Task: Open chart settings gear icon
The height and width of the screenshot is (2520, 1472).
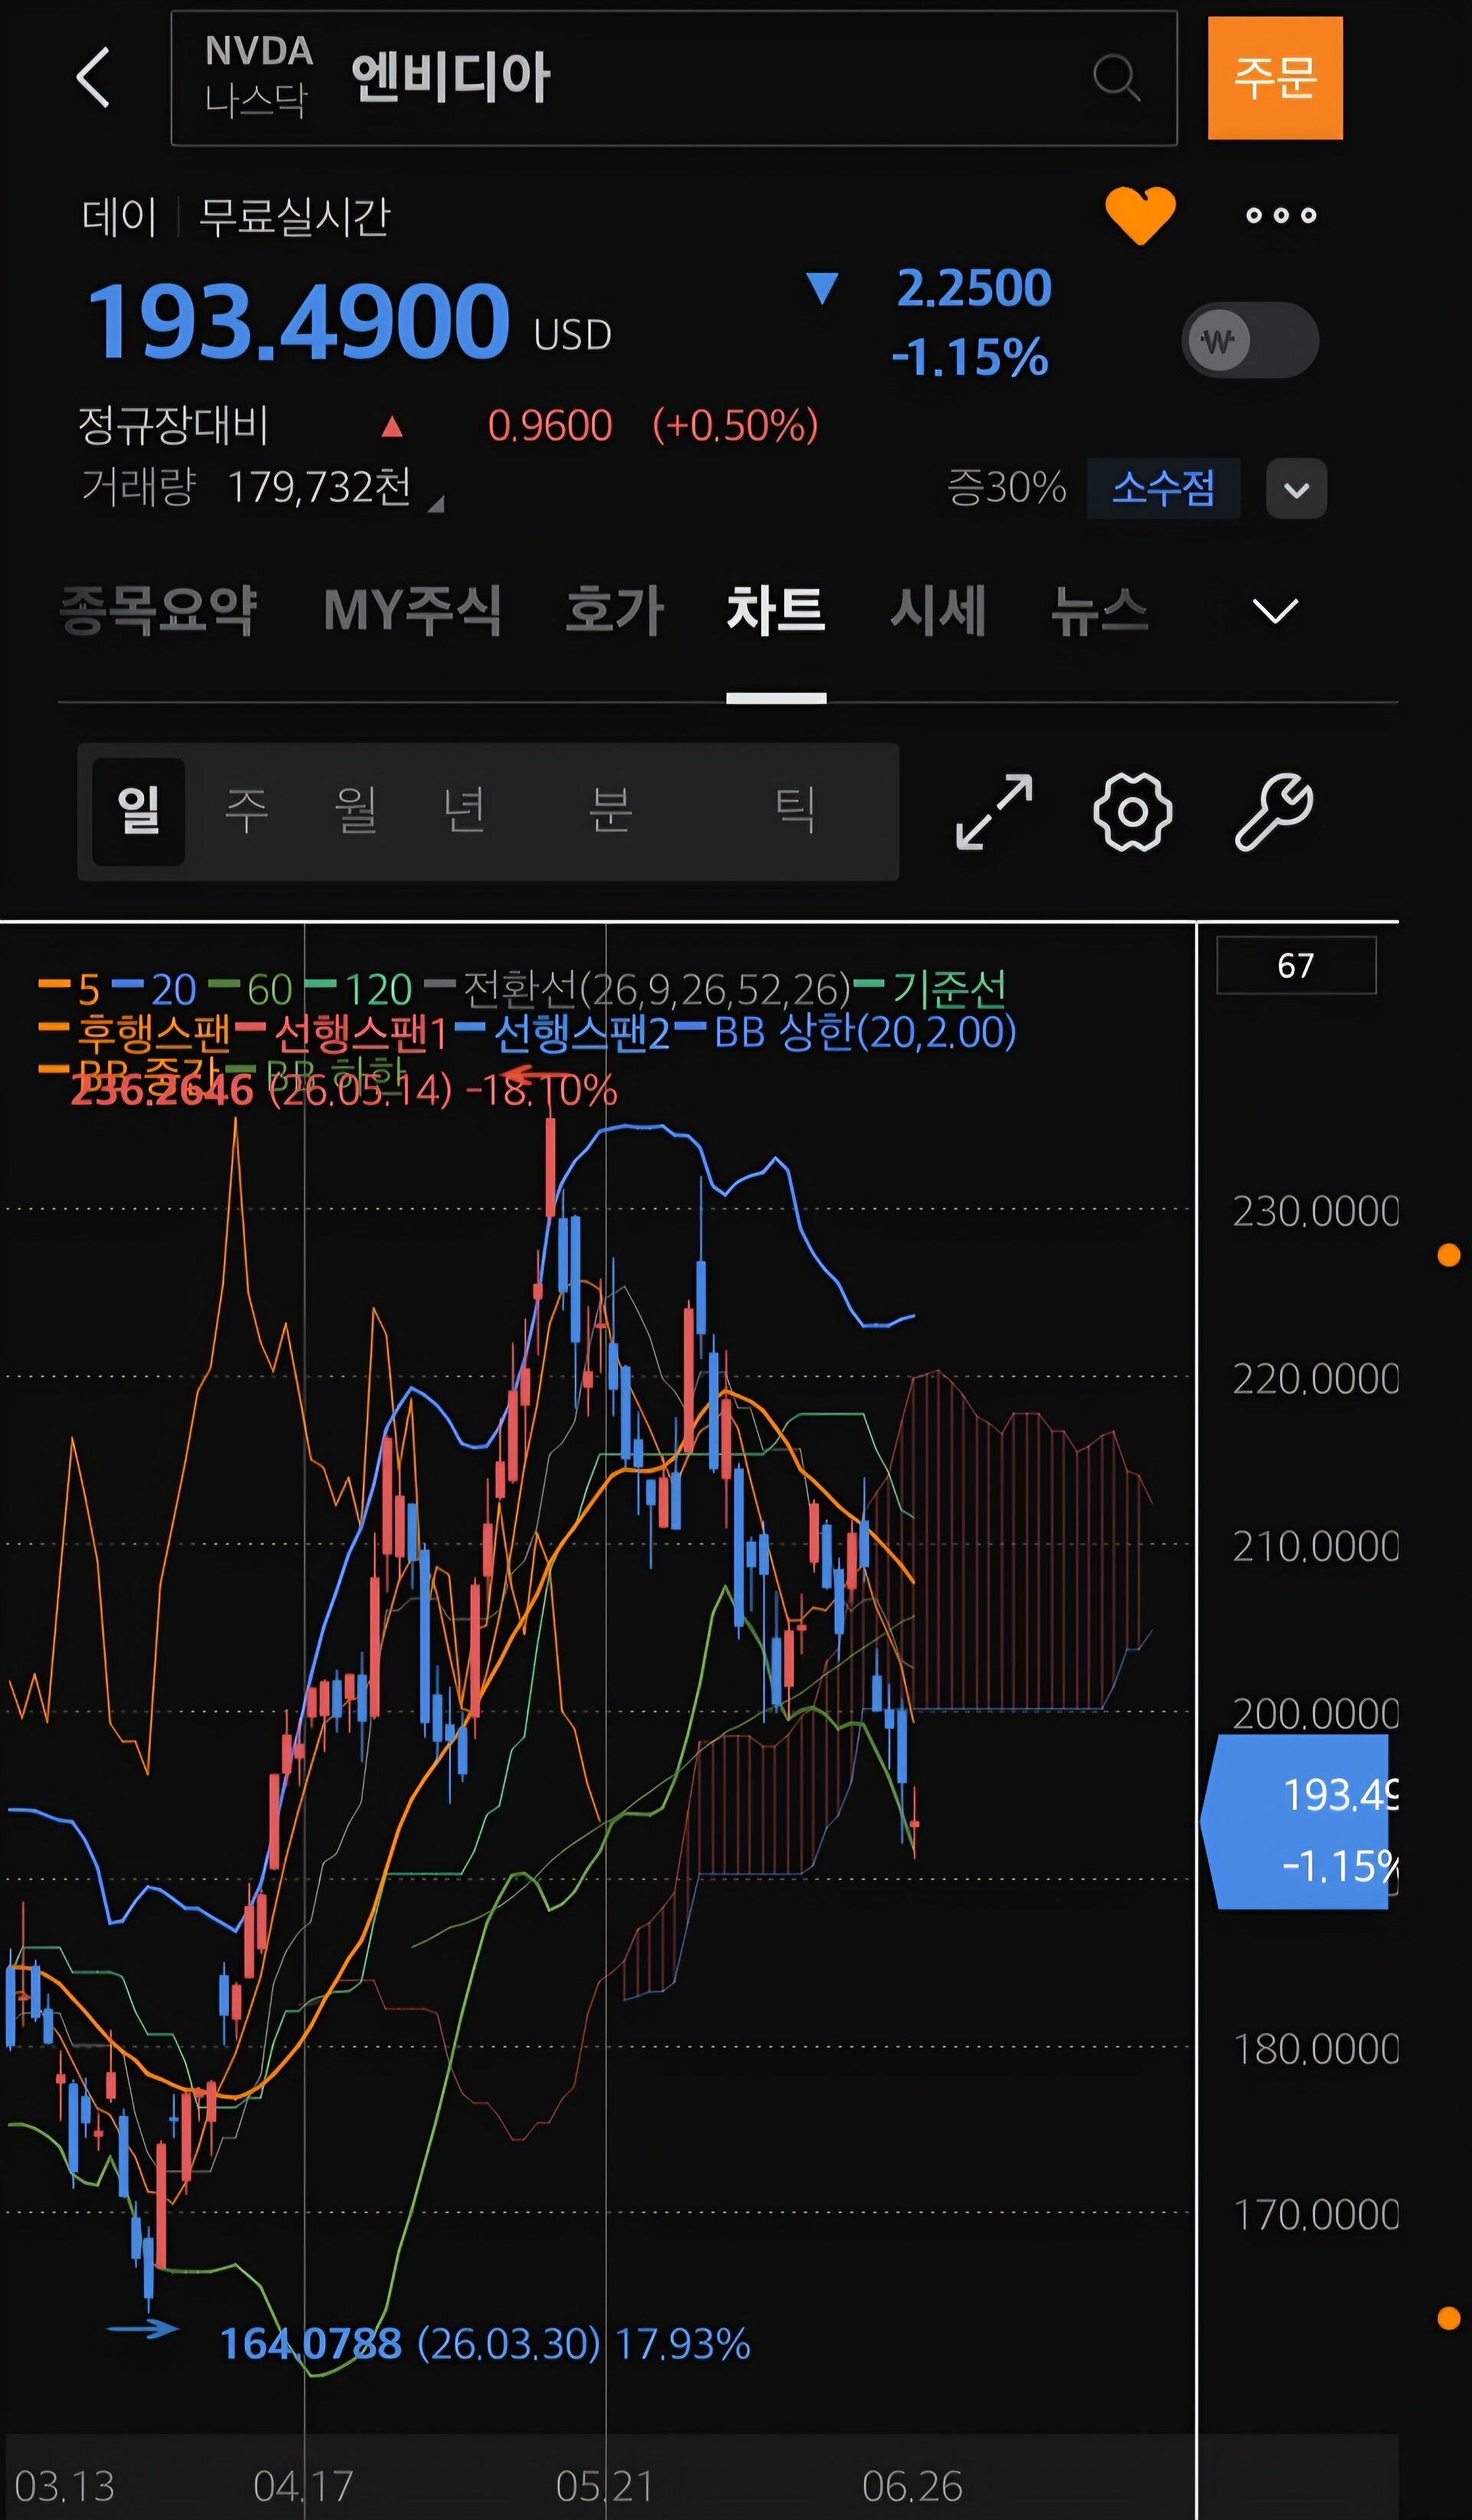Action: click(x=1133, y=812)
